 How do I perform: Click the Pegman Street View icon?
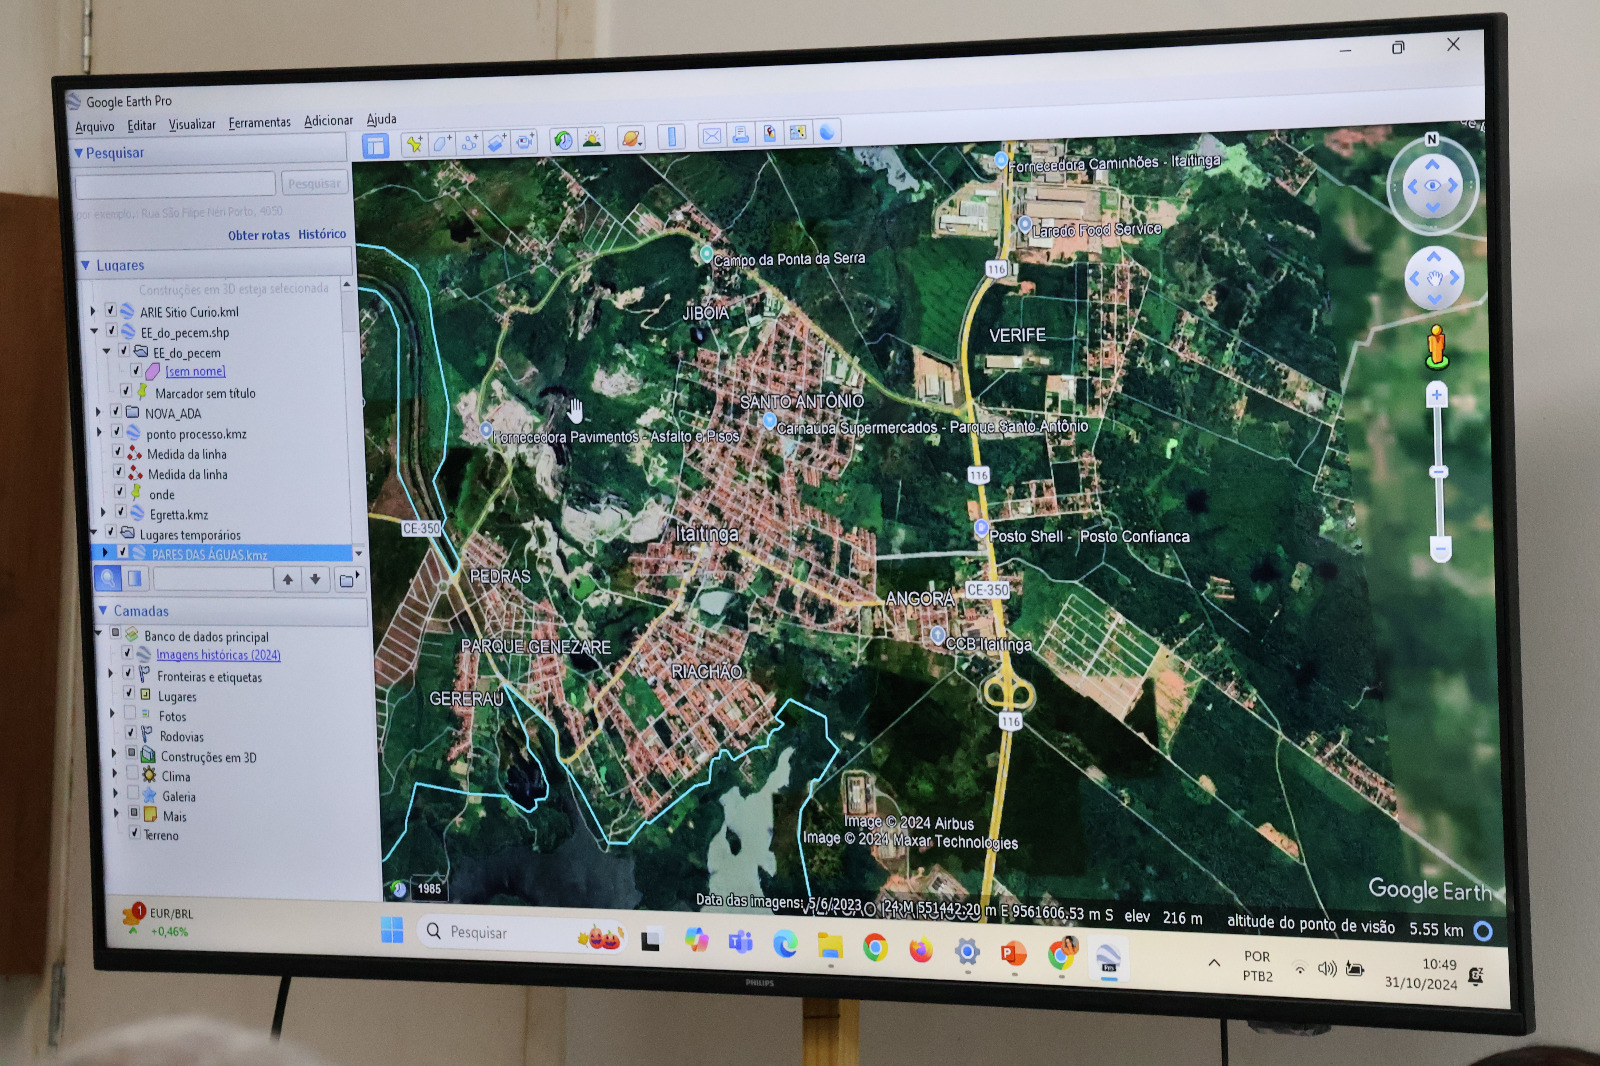[1437, 346]
